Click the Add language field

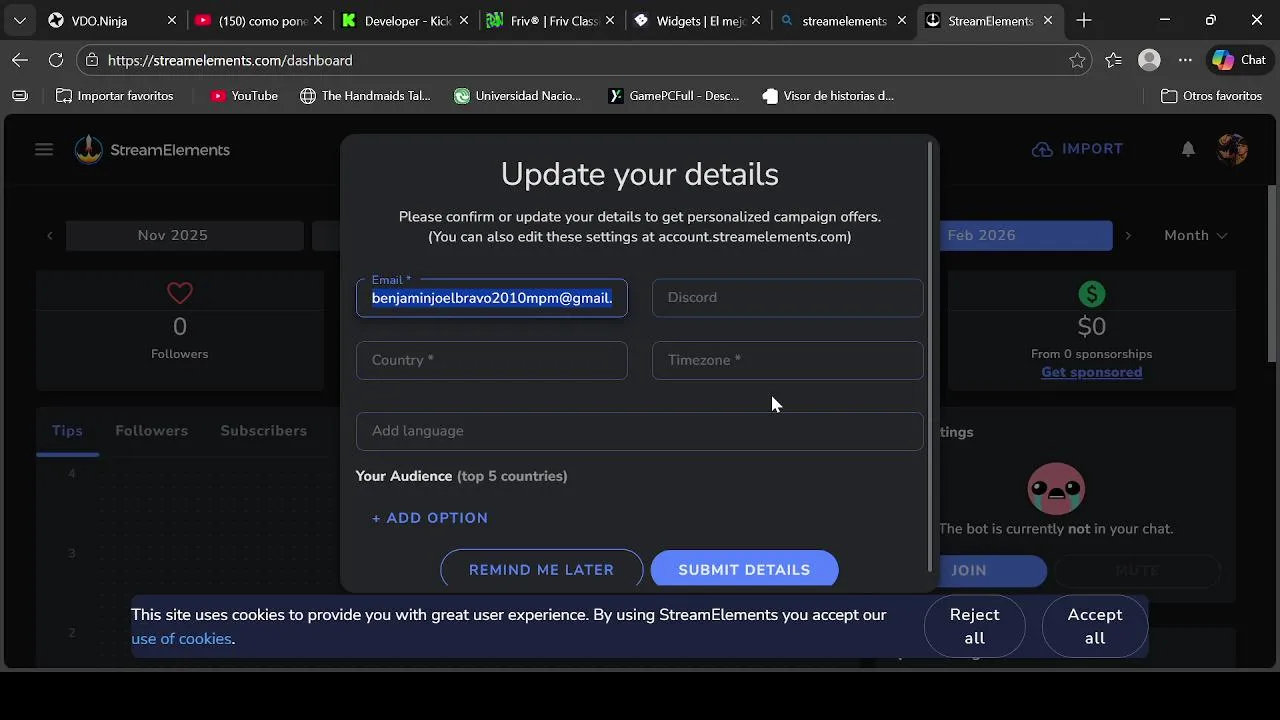[639, 431]
